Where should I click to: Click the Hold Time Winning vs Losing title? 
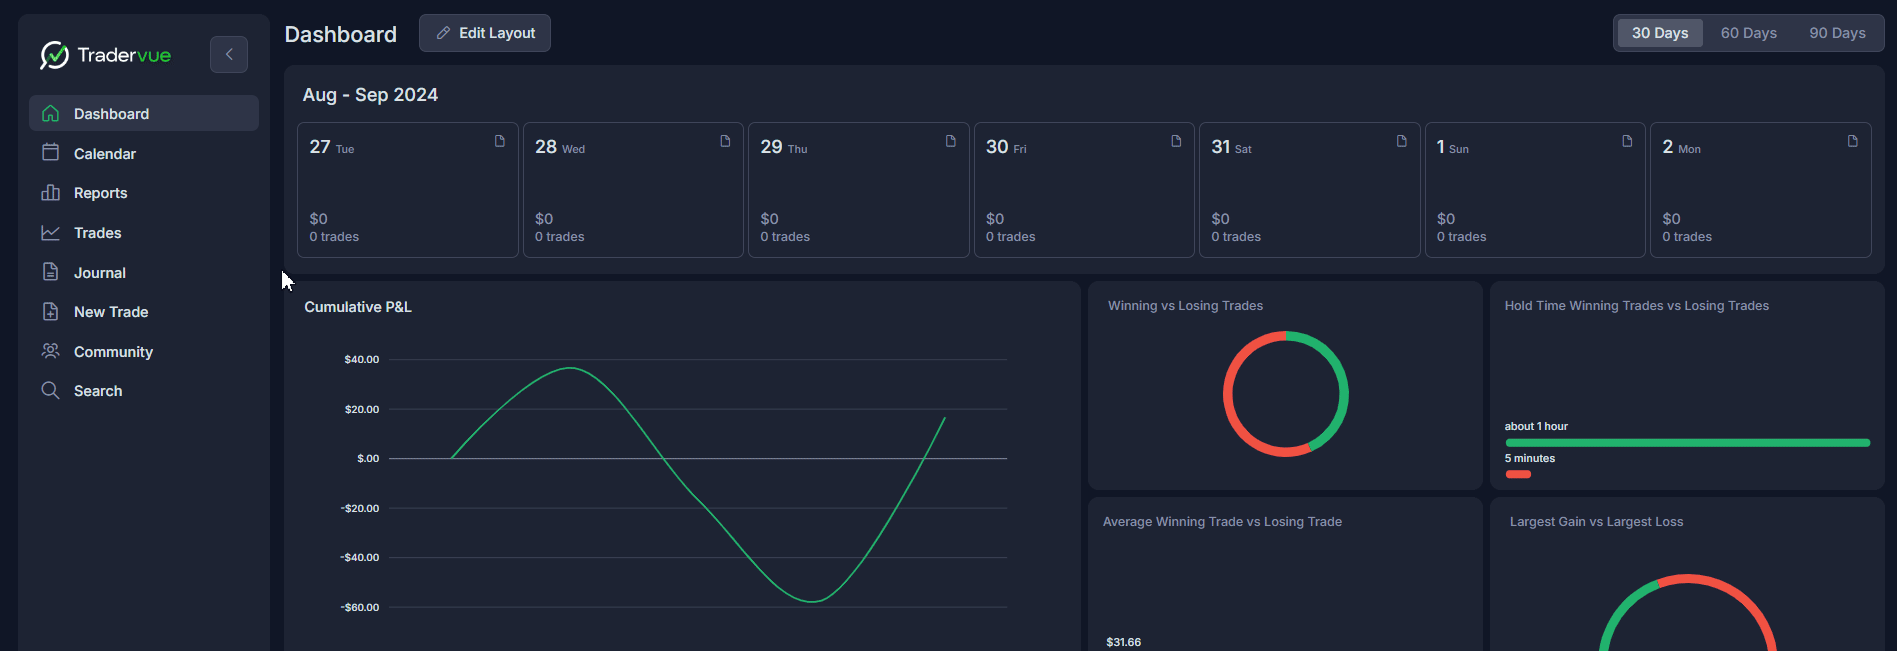click(1637, 306)
